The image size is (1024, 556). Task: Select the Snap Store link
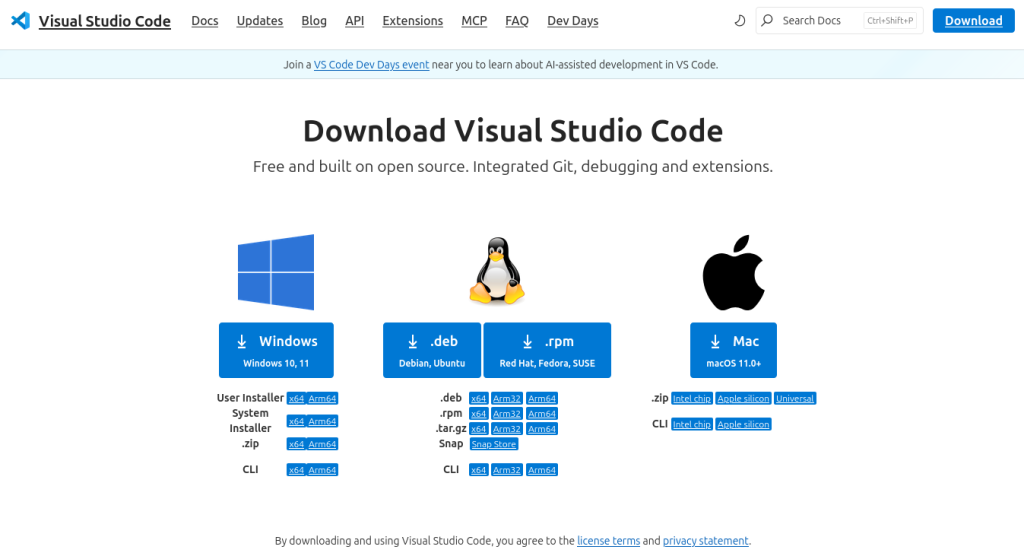(493, 444)
